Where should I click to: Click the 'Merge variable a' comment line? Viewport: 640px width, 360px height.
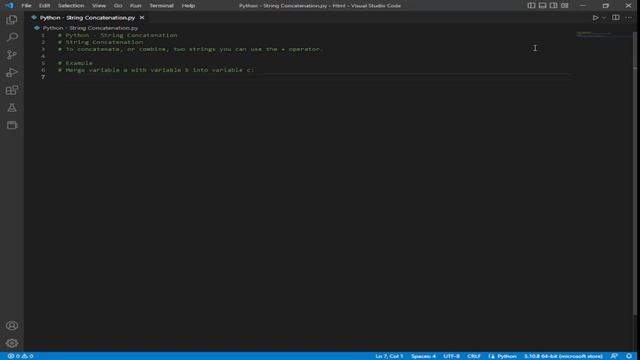[156, 70]
